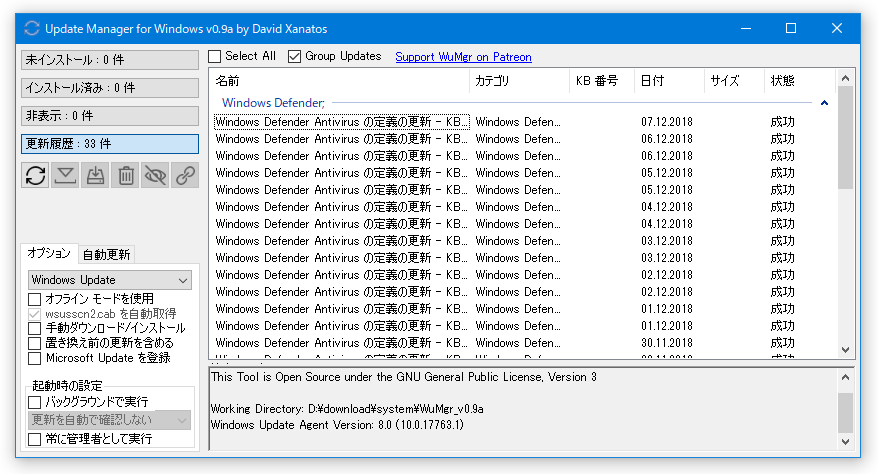878x474 pixels.
Task: Enable 置き換え前の更新を含める checkbox
Action: [35, 343]
